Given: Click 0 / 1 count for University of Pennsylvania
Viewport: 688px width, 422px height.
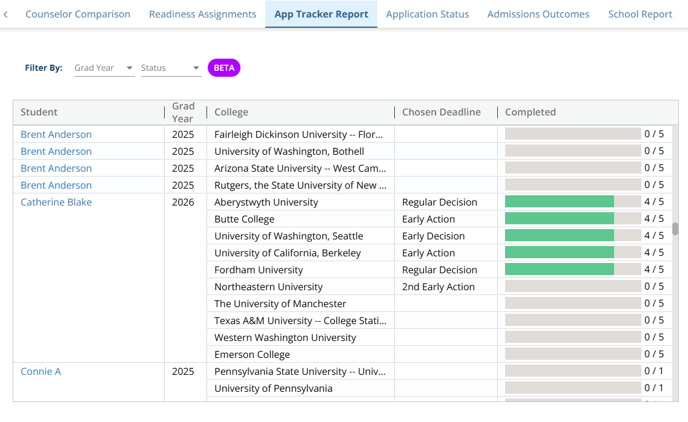Looking at the screenshot, I should click(x=654, y=388).
